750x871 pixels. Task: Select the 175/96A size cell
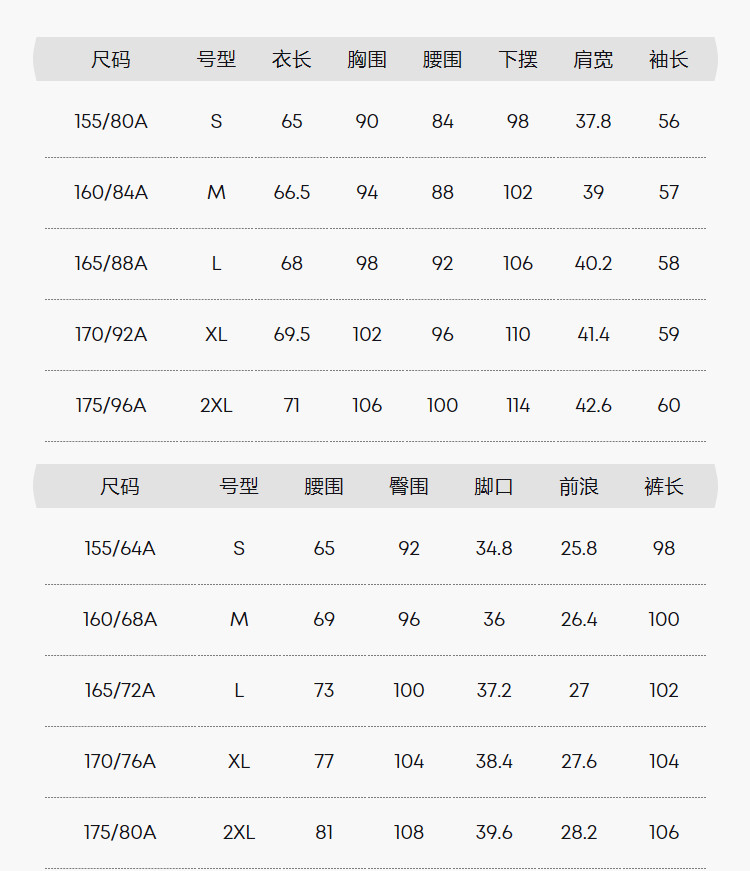pos(111,406)
